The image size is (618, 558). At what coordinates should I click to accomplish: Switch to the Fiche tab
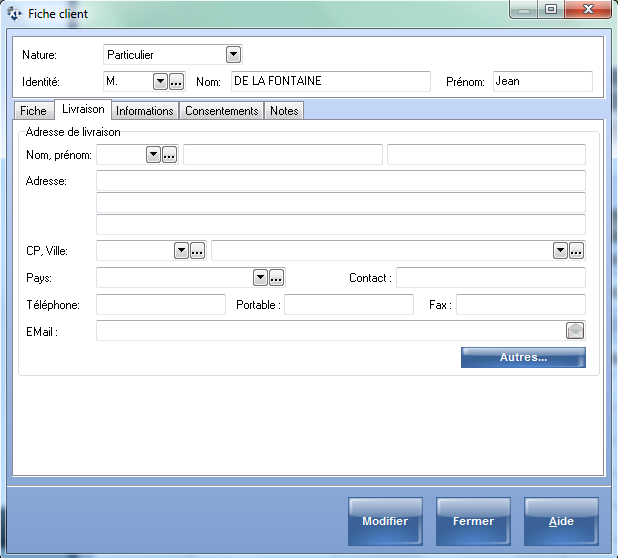33,111
